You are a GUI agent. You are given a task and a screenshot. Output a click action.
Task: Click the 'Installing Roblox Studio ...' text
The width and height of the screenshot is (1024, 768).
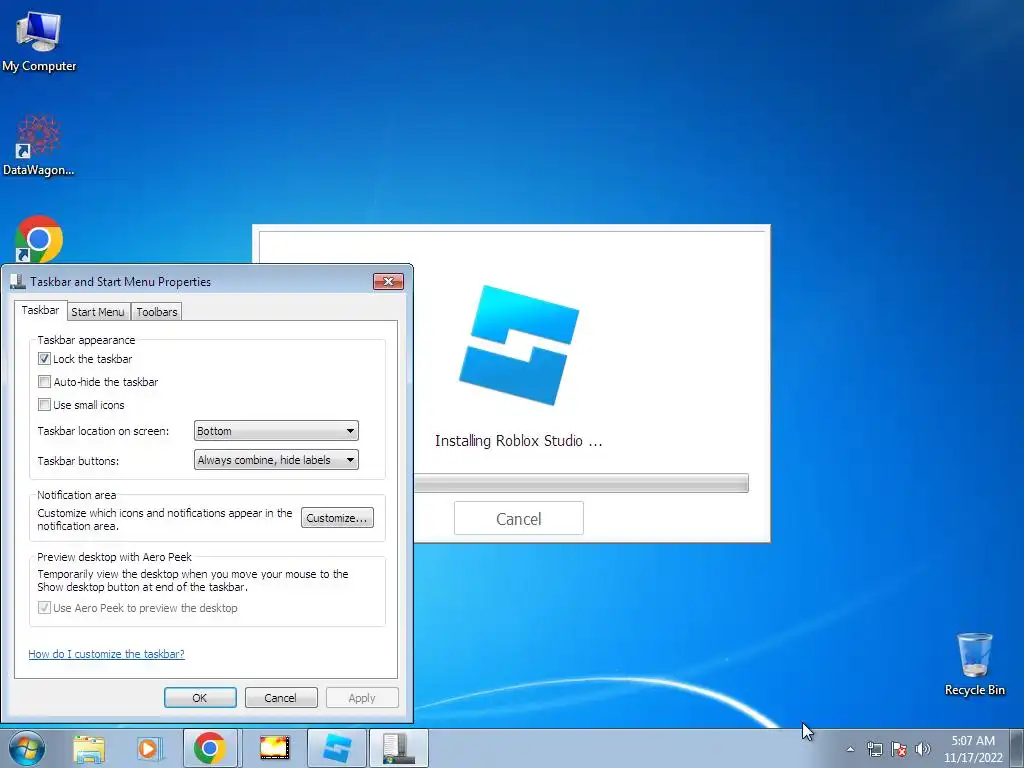[x=519, y=441]
